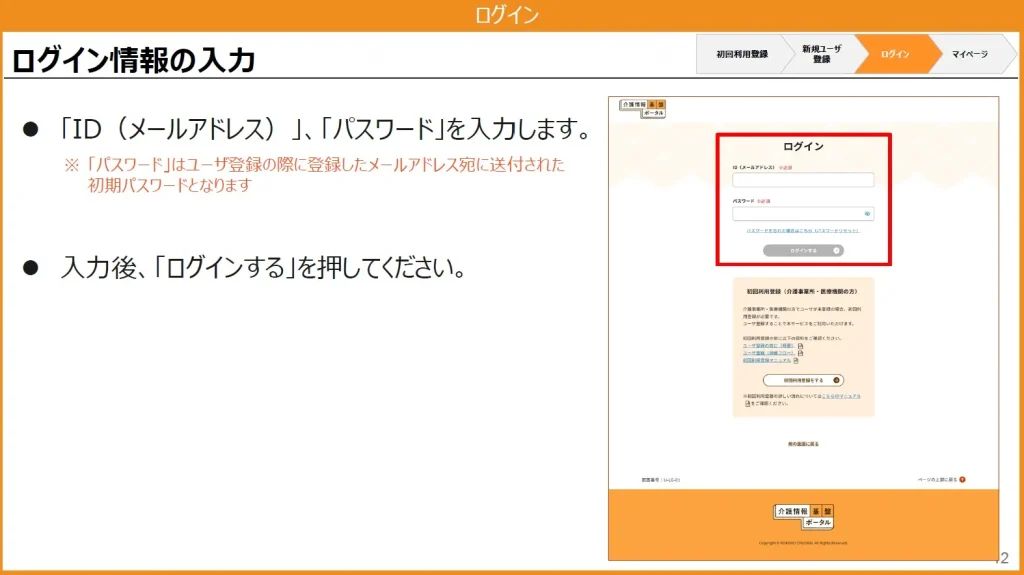
Task: Click the ID (メールアドレス) input field
Action: pyautogui.click(x=803, y=180)
